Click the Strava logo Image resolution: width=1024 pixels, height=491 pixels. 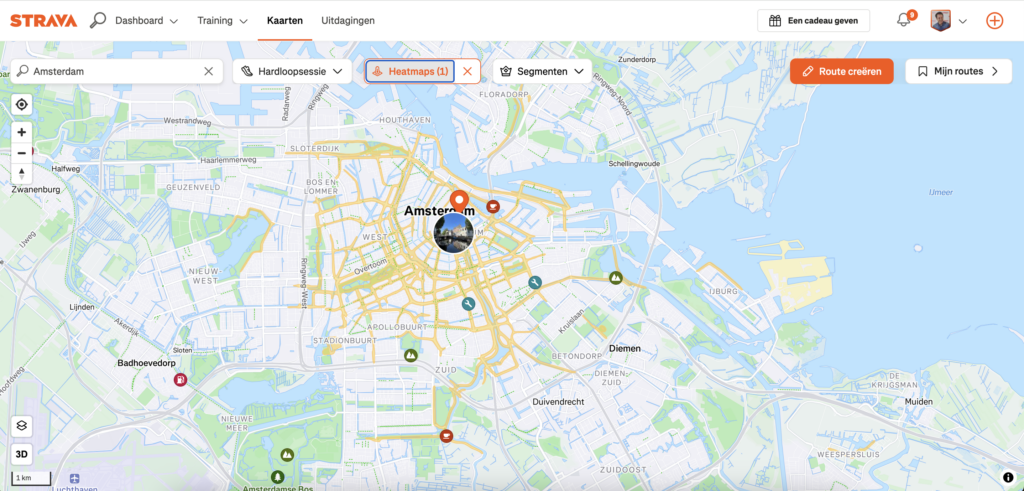point(44,20)
